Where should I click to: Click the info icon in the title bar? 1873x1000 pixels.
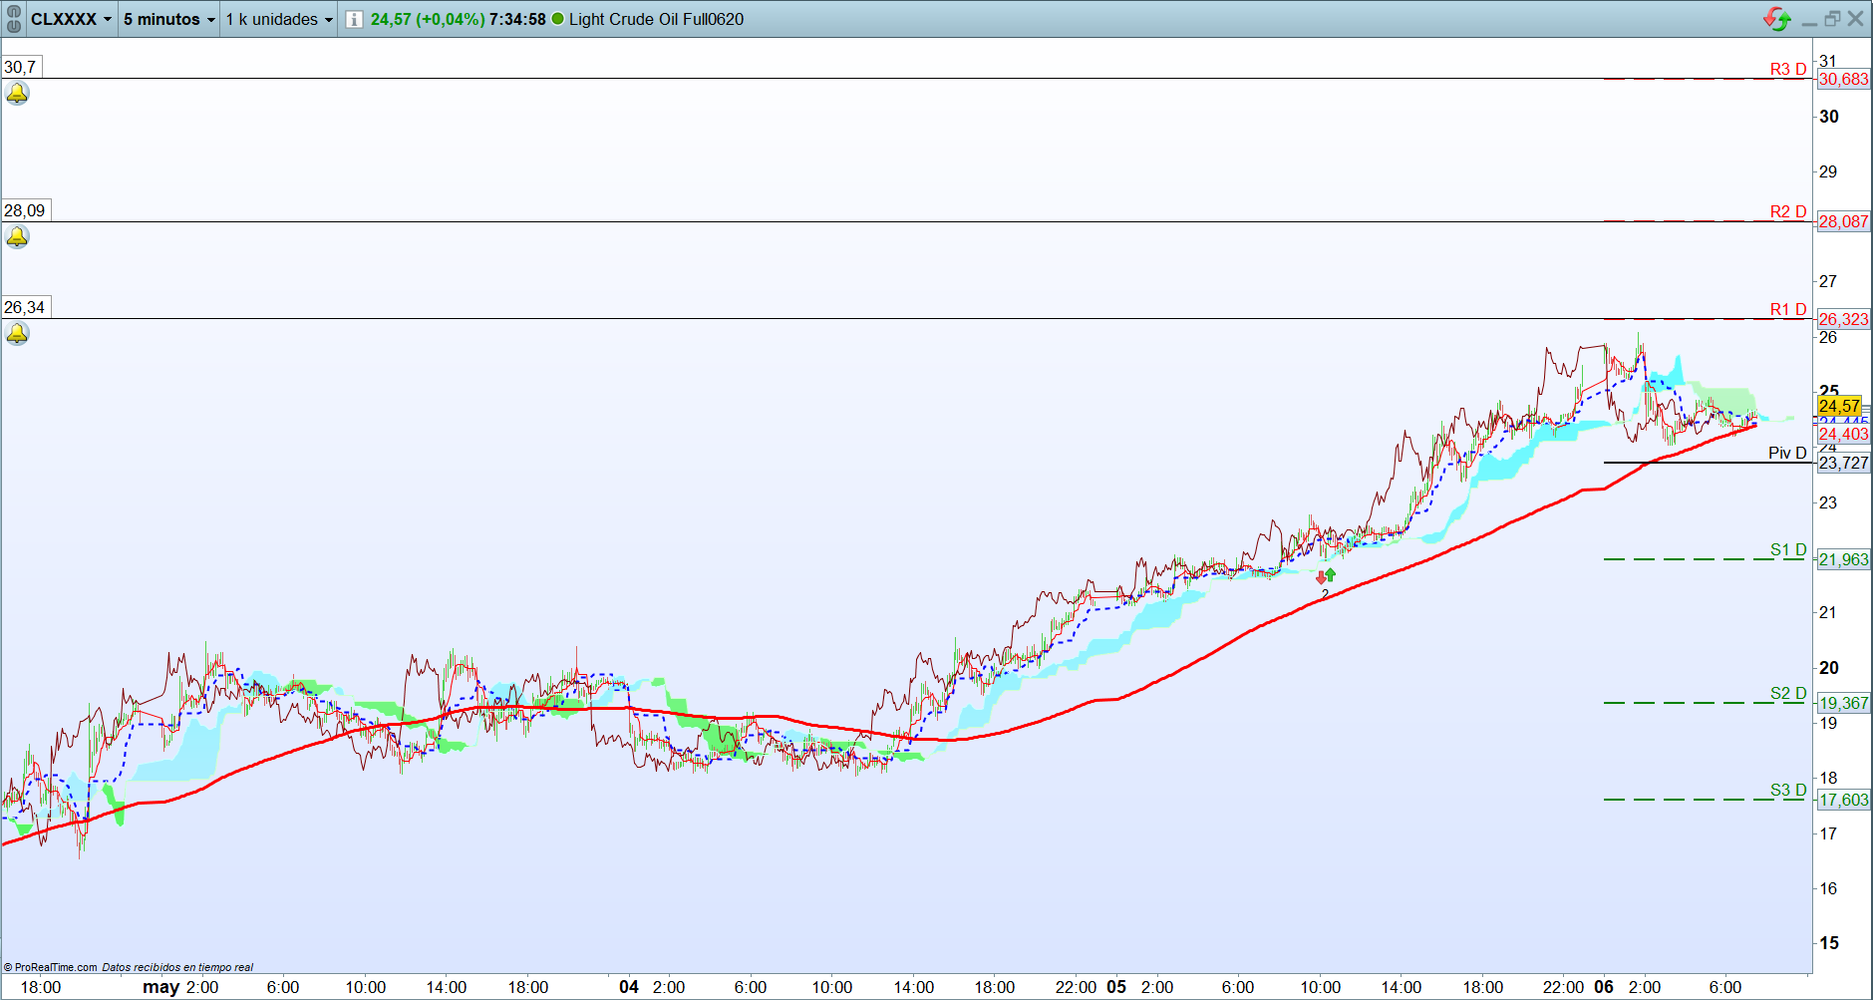pyautogui.click(x=354, y=19)
